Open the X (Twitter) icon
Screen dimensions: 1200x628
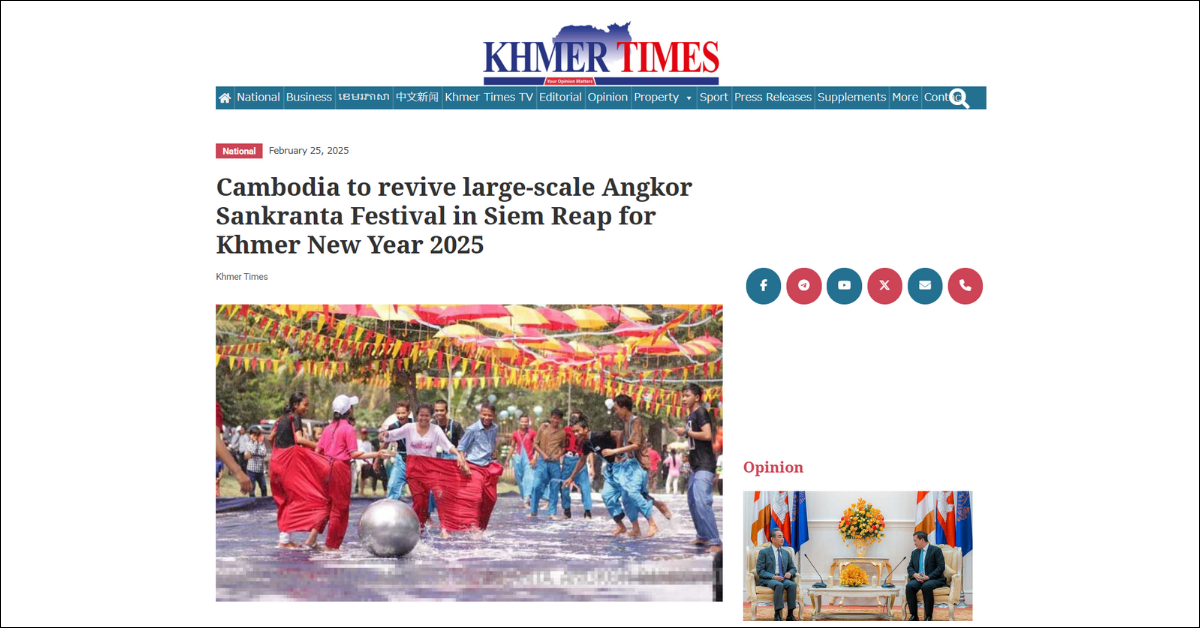coord(885,286)
